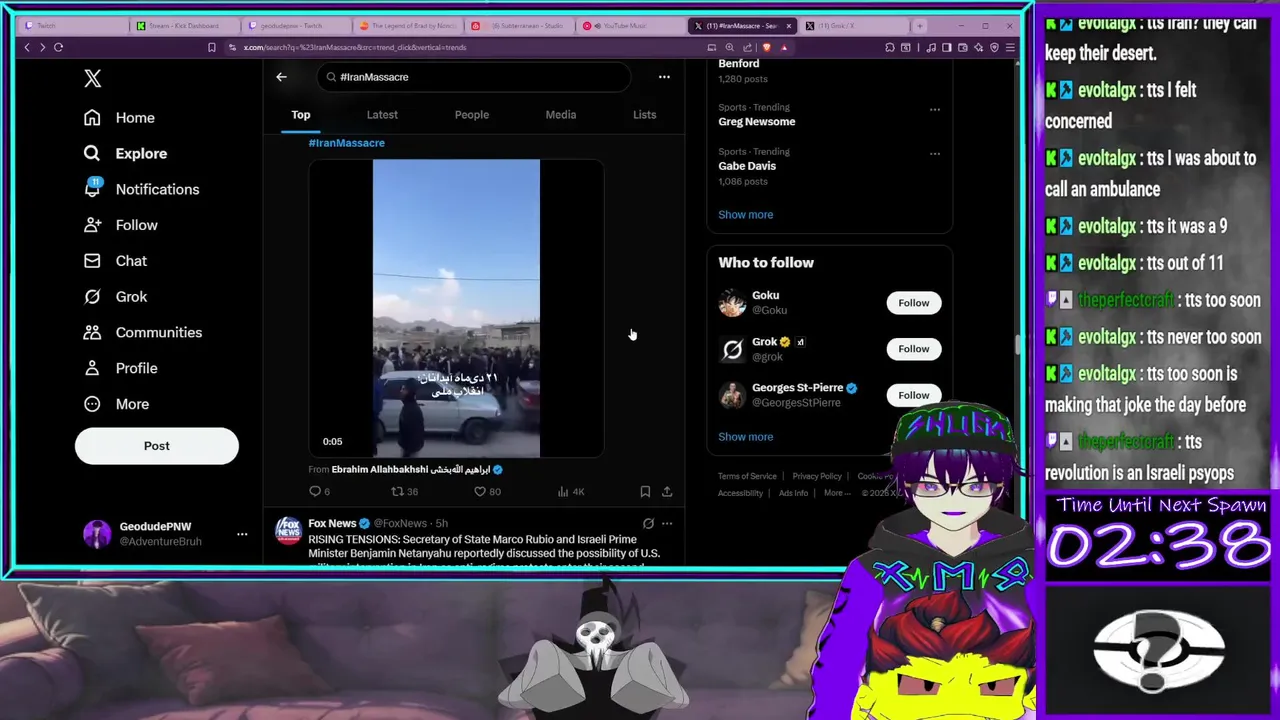Viewport: 1280px width, 720px height.
Task: Repost the video post (36)
Action: point(404,491)
